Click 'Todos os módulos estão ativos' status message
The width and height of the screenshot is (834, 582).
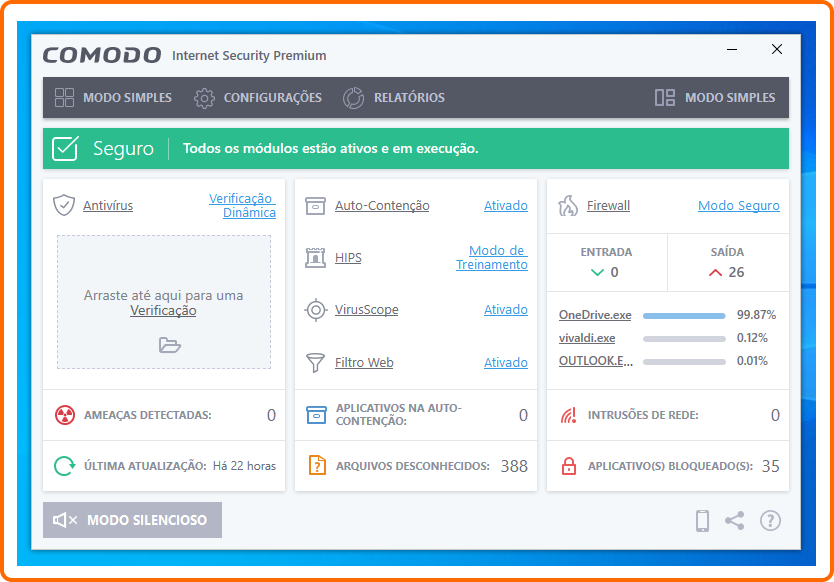tap(331, 148)
